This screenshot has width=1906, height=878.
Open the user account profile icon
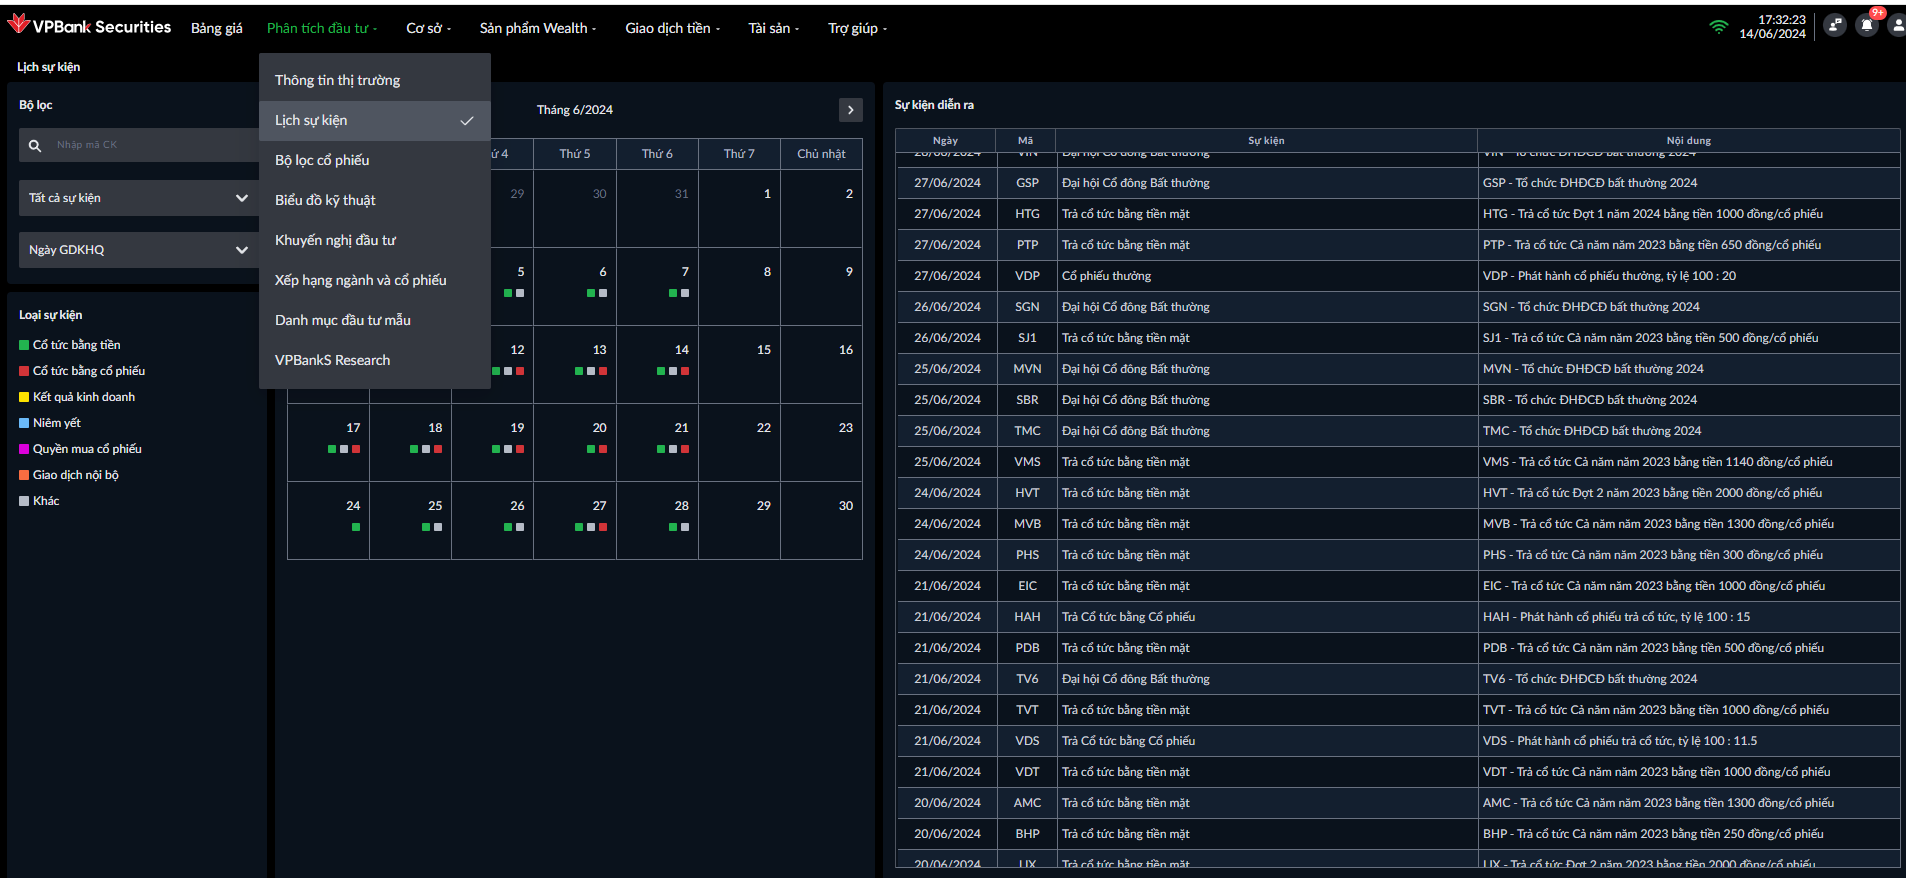point(1896,26)
